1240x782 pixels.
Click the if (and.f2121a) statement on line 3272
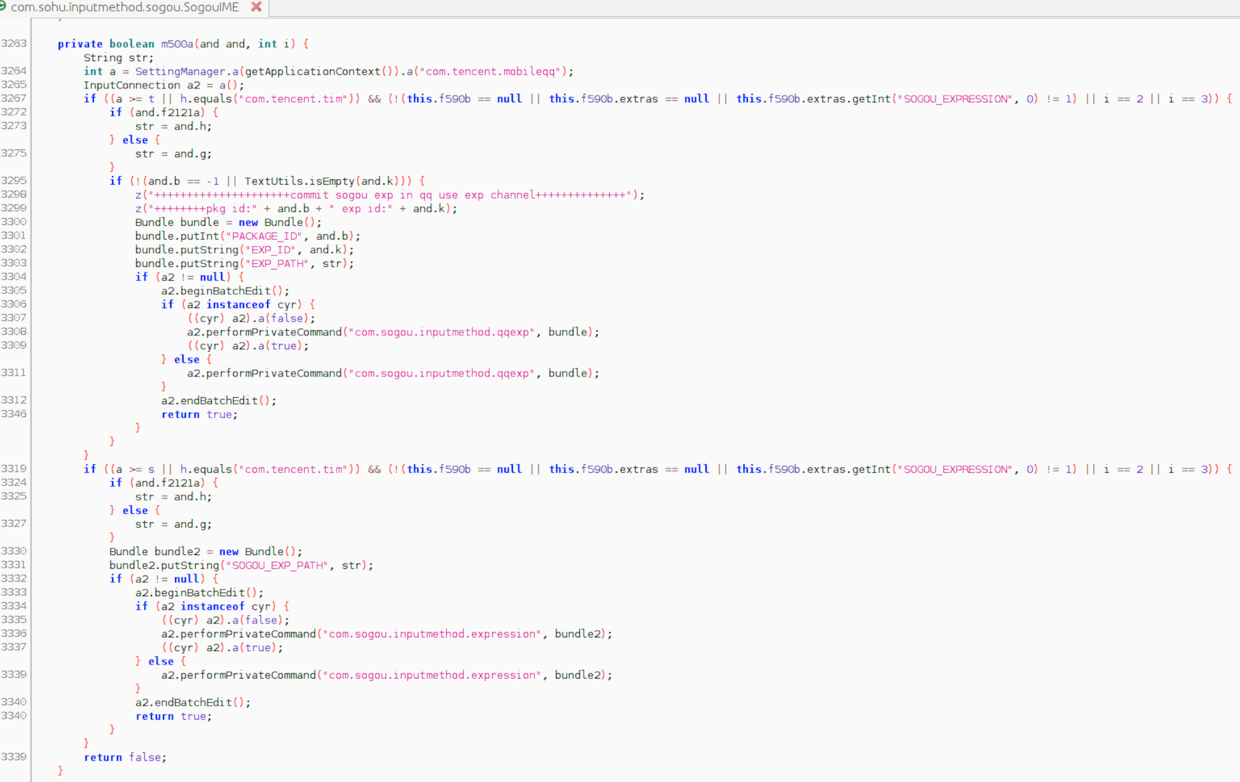(164, 113)
